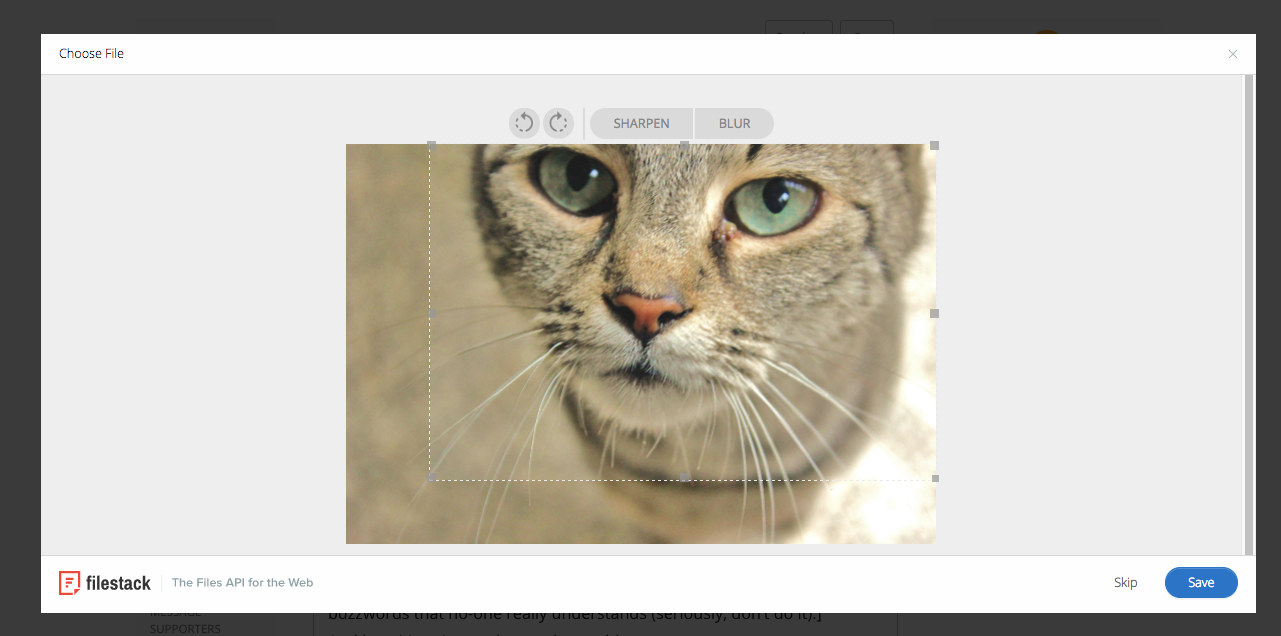
Task: Rotate the image clockwise
Action: [x=558, y=123]
